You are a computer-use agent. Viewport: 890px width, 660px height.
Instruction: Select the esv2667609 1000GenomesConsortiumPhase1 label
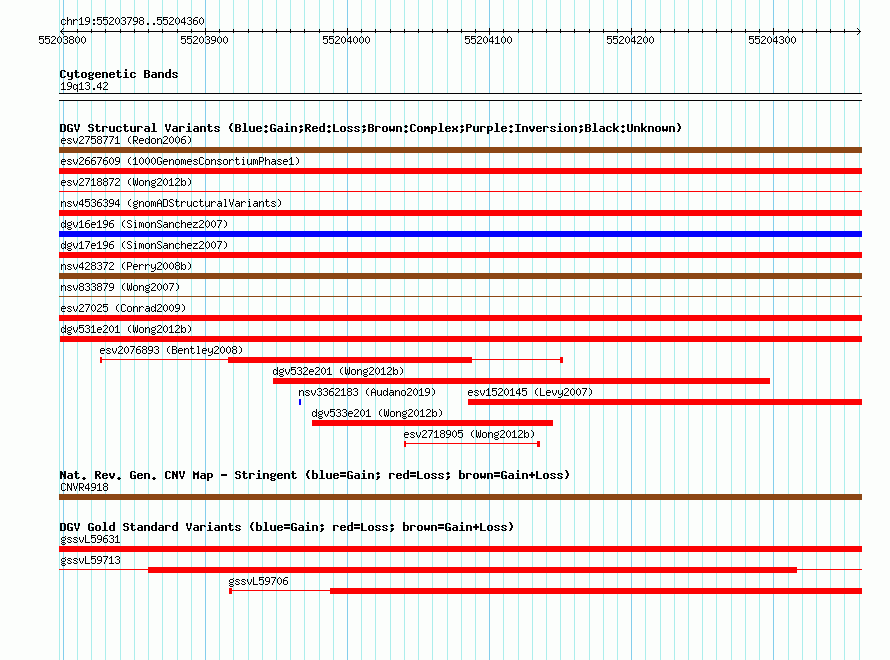click(180, 161)
